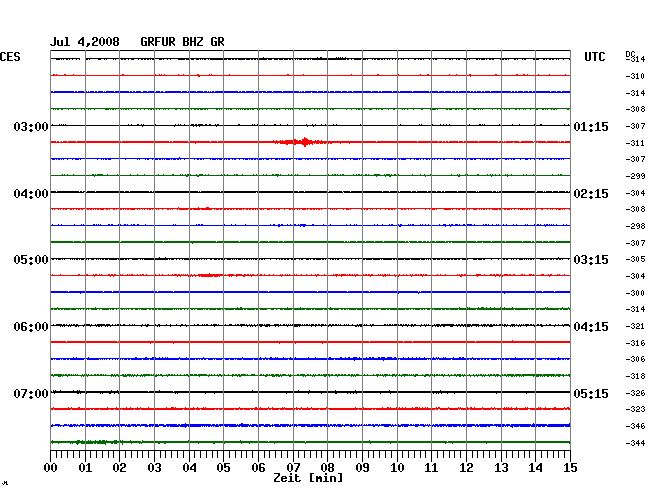The height and width of the screenshot is (494, 650).
Task: Click minute tick label "02" on time axis
Action: [119, 467]
